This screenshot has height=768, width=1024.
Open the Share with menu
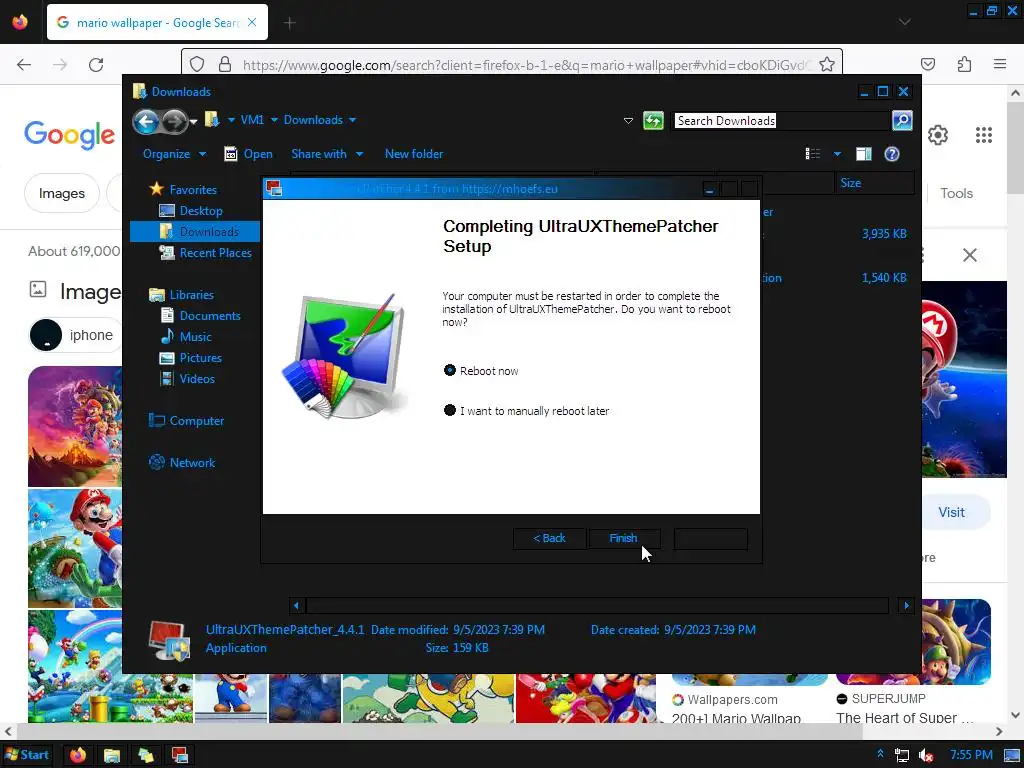coord(327,154)
